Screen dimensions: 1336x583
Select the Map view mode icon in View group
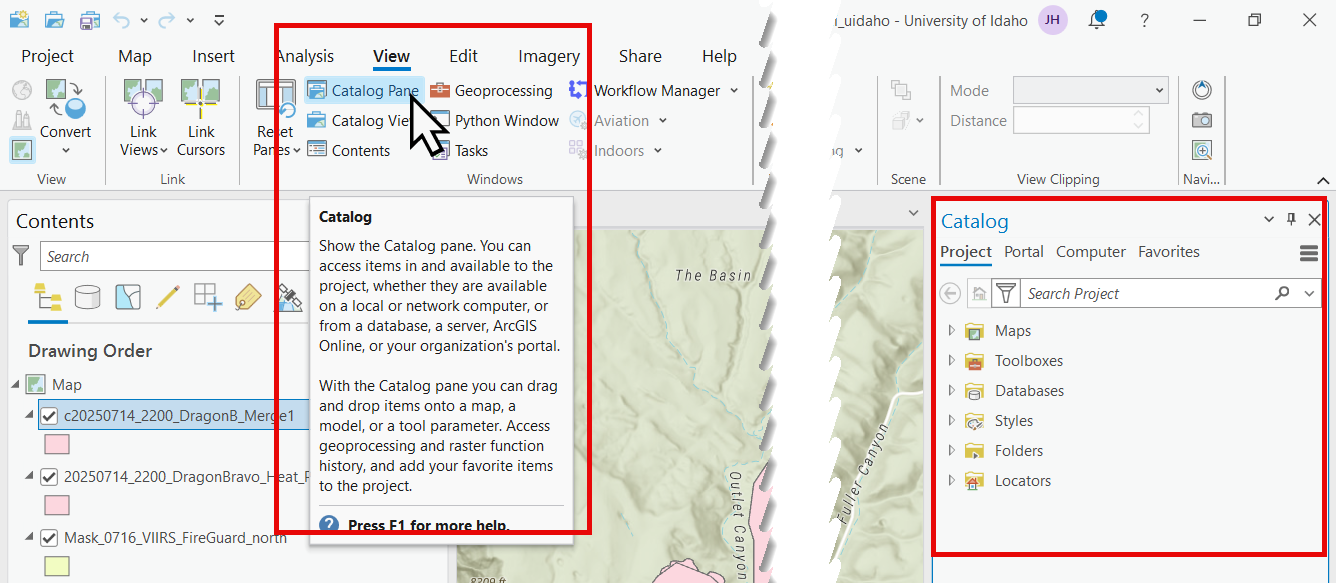(x=21, y=150)
